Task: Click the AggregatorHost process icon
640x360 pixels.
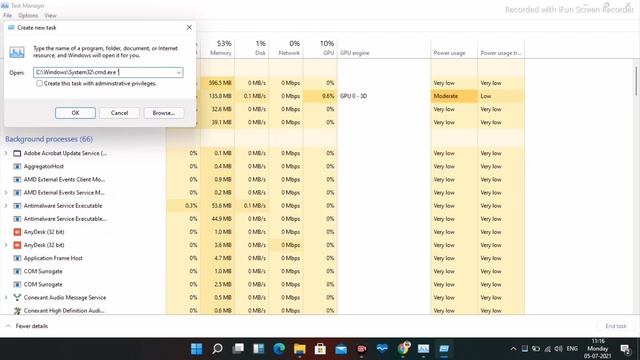Action: [x=17, y=167]
